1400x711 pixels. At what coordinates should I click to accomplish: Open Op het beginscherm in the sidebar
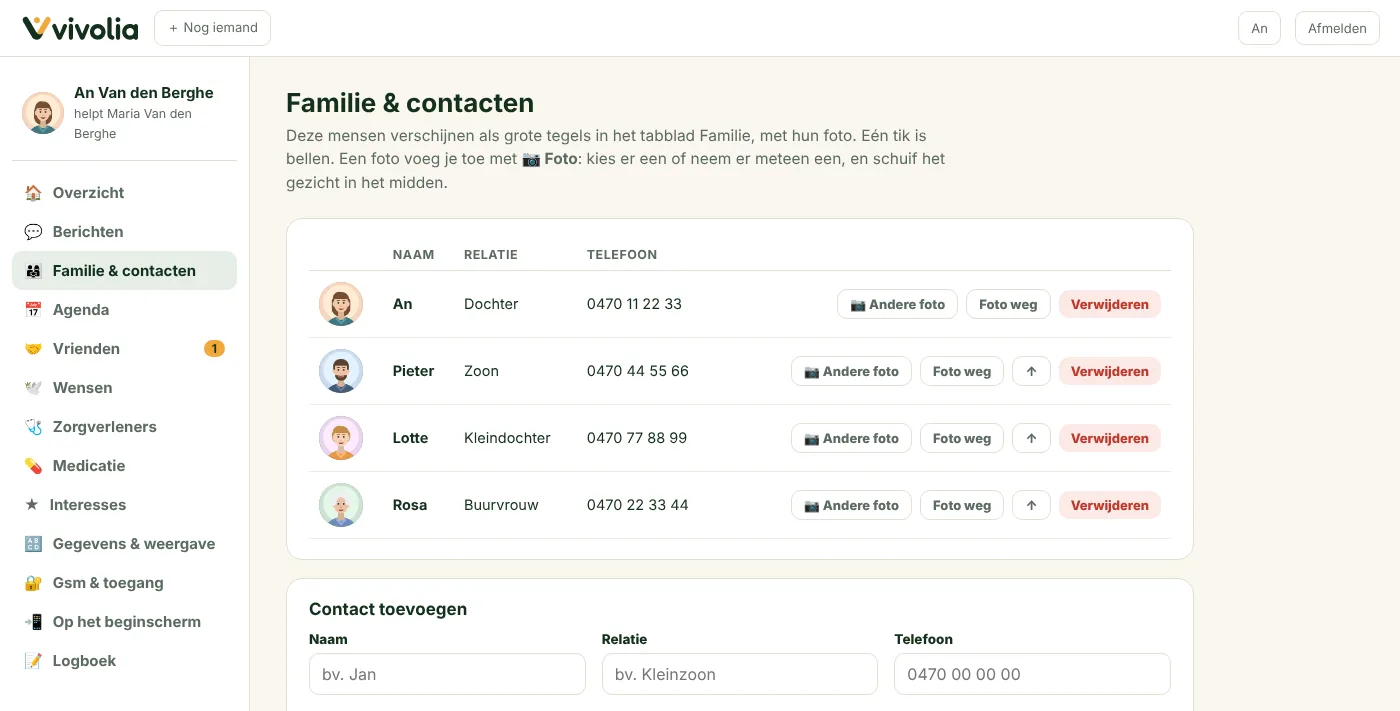pos(124,622)
